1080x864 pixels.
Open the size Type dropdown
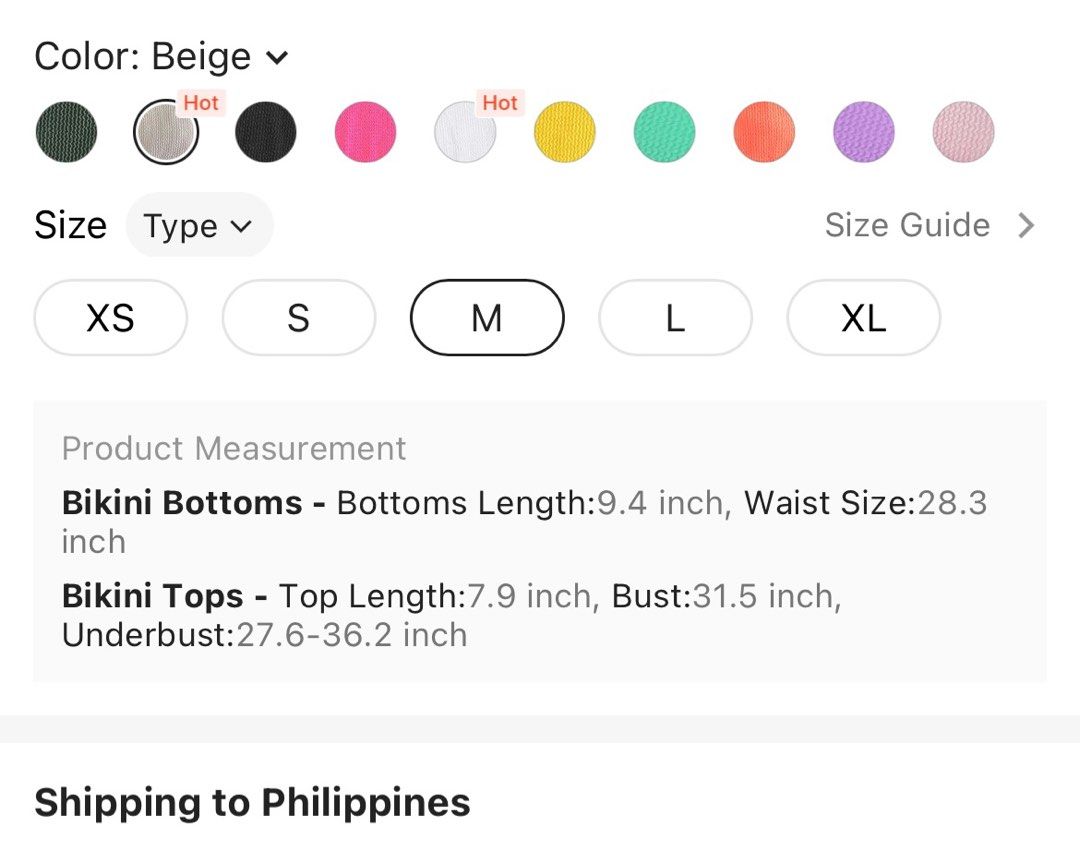click(199, 225)
